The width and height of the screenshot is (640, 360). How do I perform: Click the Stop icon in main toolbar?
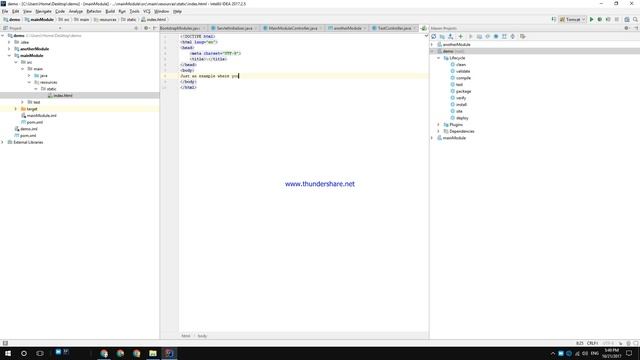[x=617, y=19]
